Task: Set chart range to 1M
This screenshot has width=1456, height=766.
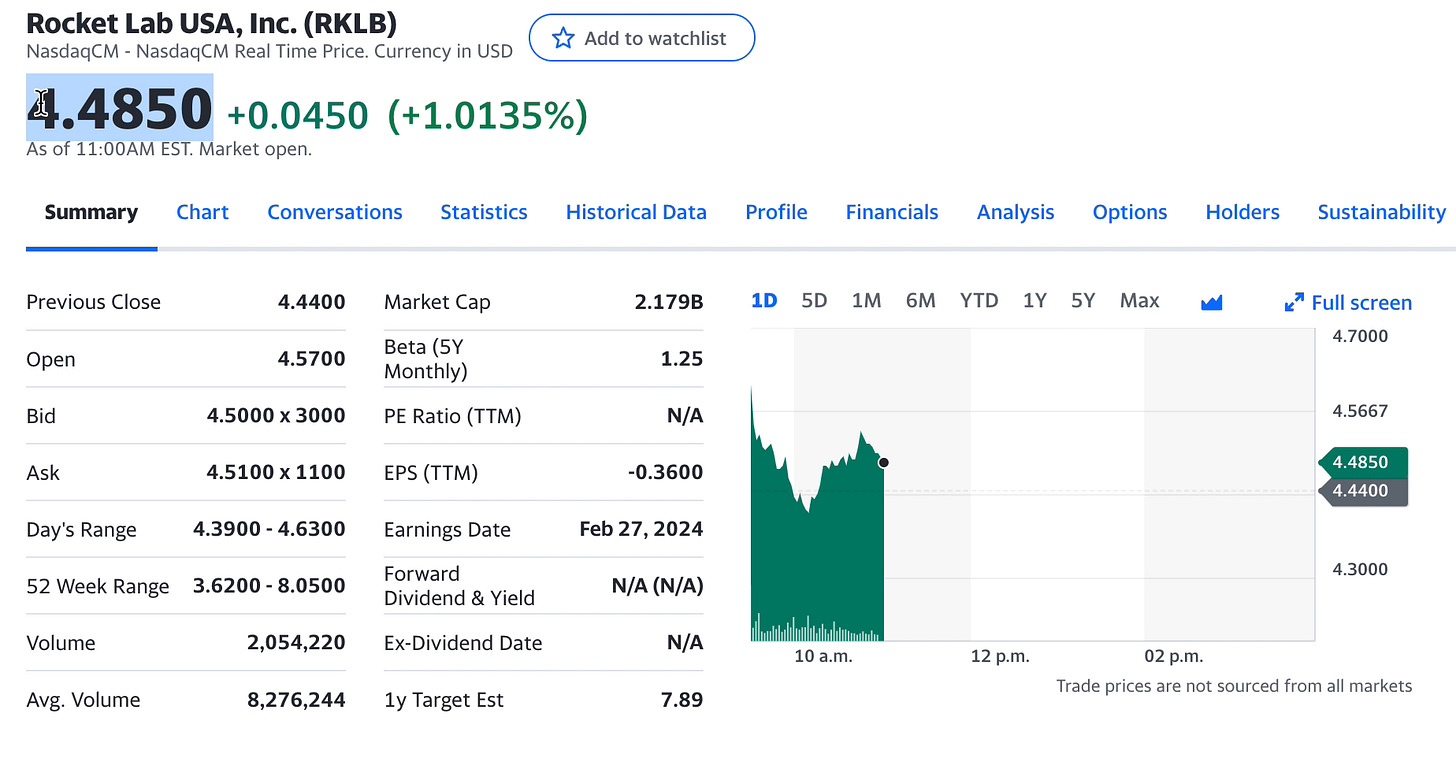Action: pyautogui.click(x=866, y=300)
